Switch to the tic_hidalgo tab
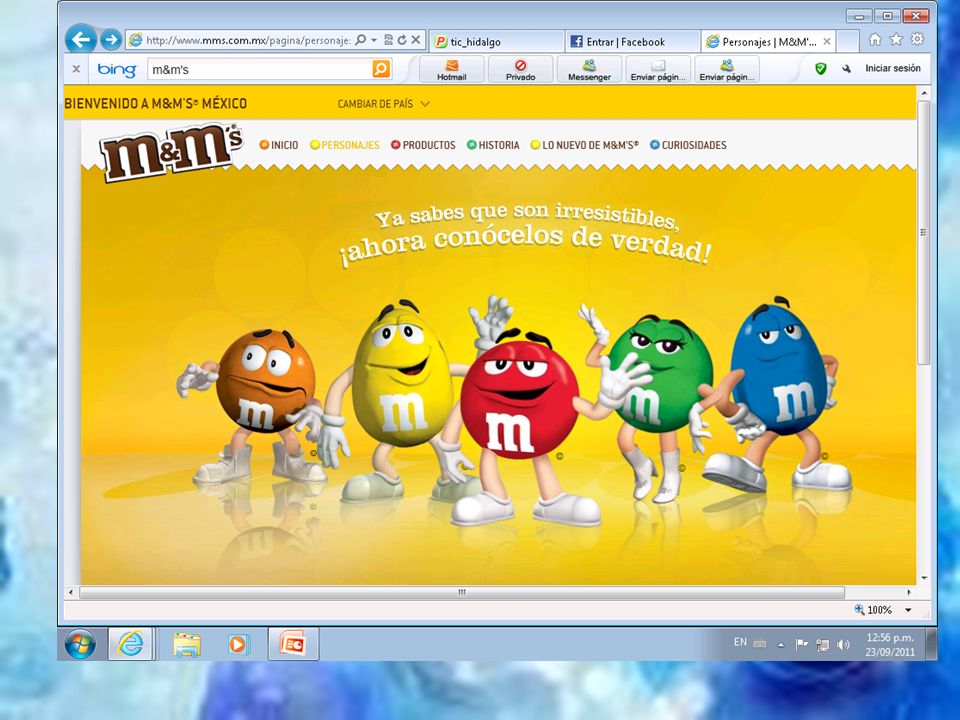960x720 pixels. click(496, 42)
